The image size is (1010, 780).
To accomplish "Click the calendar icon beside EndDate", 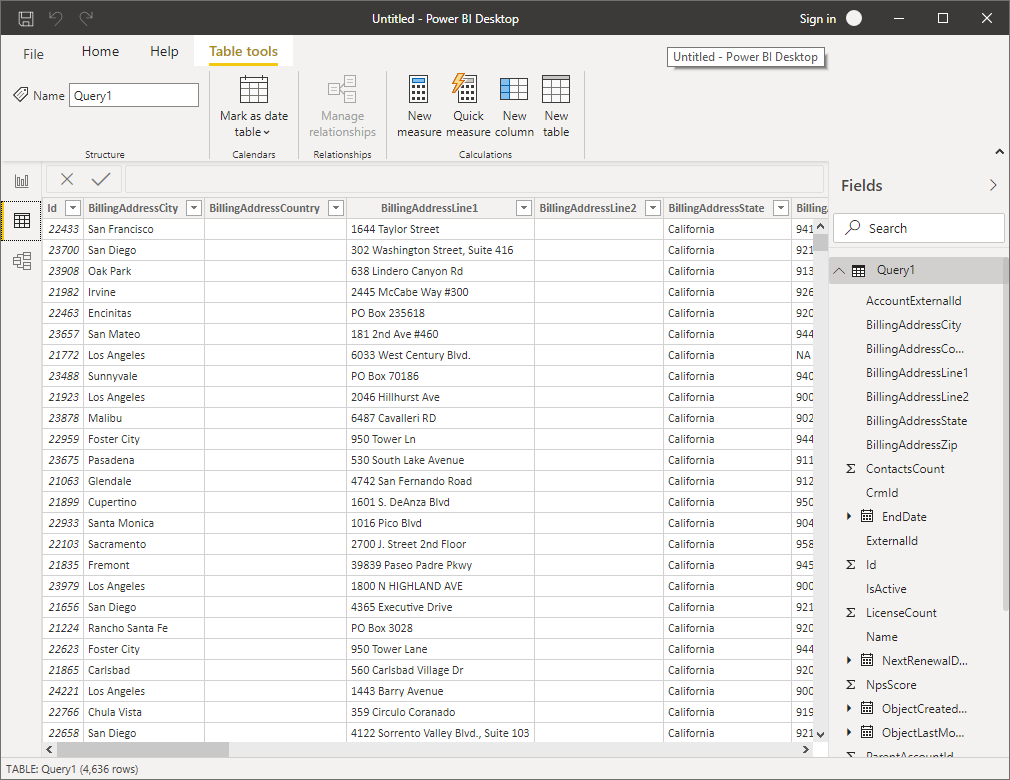I will point(867,517).
